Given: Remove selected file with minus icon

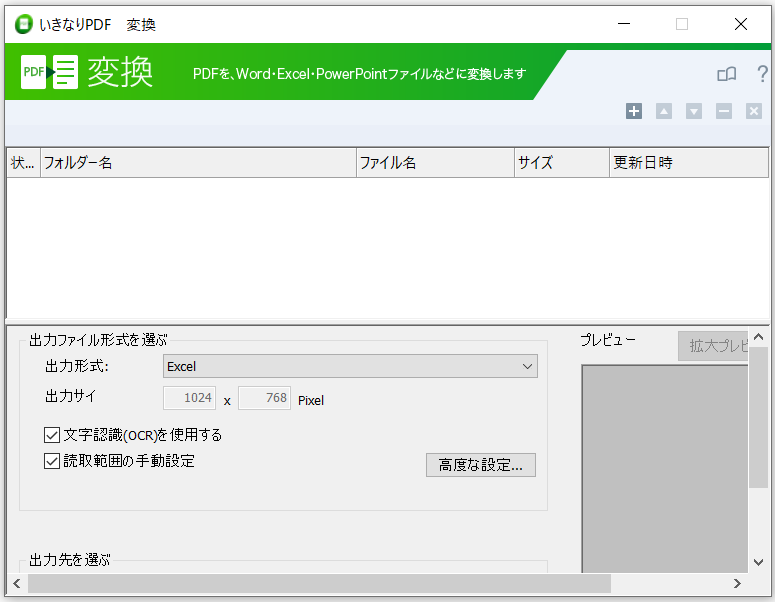Looking at the screenshot, I should 724,111.
